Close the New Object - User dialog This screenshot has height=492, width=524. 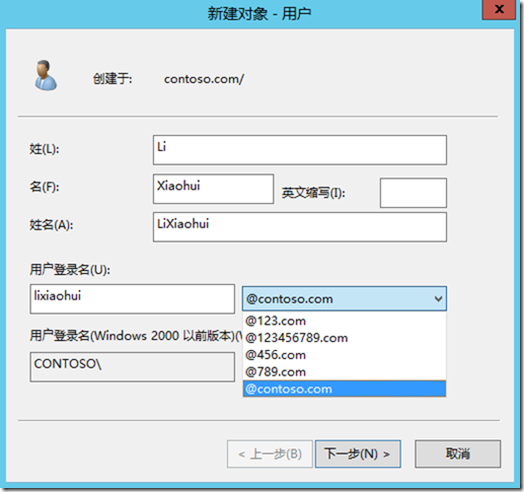point(499,10)
